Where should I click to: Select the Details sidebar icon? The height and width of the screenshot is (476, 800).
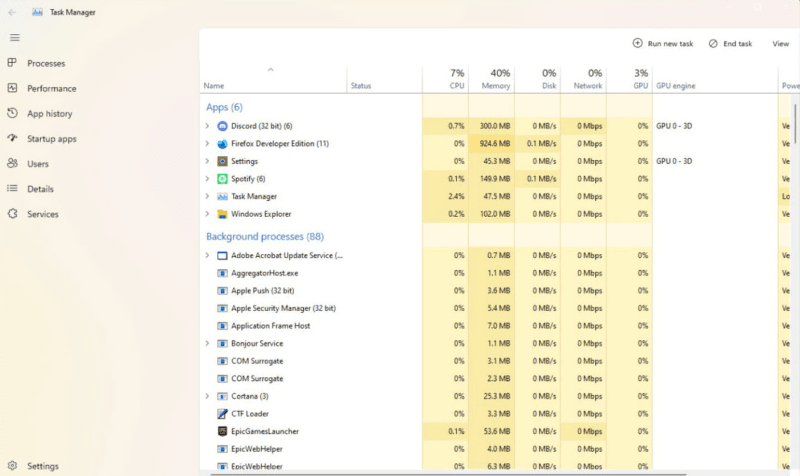coord(12,188)
